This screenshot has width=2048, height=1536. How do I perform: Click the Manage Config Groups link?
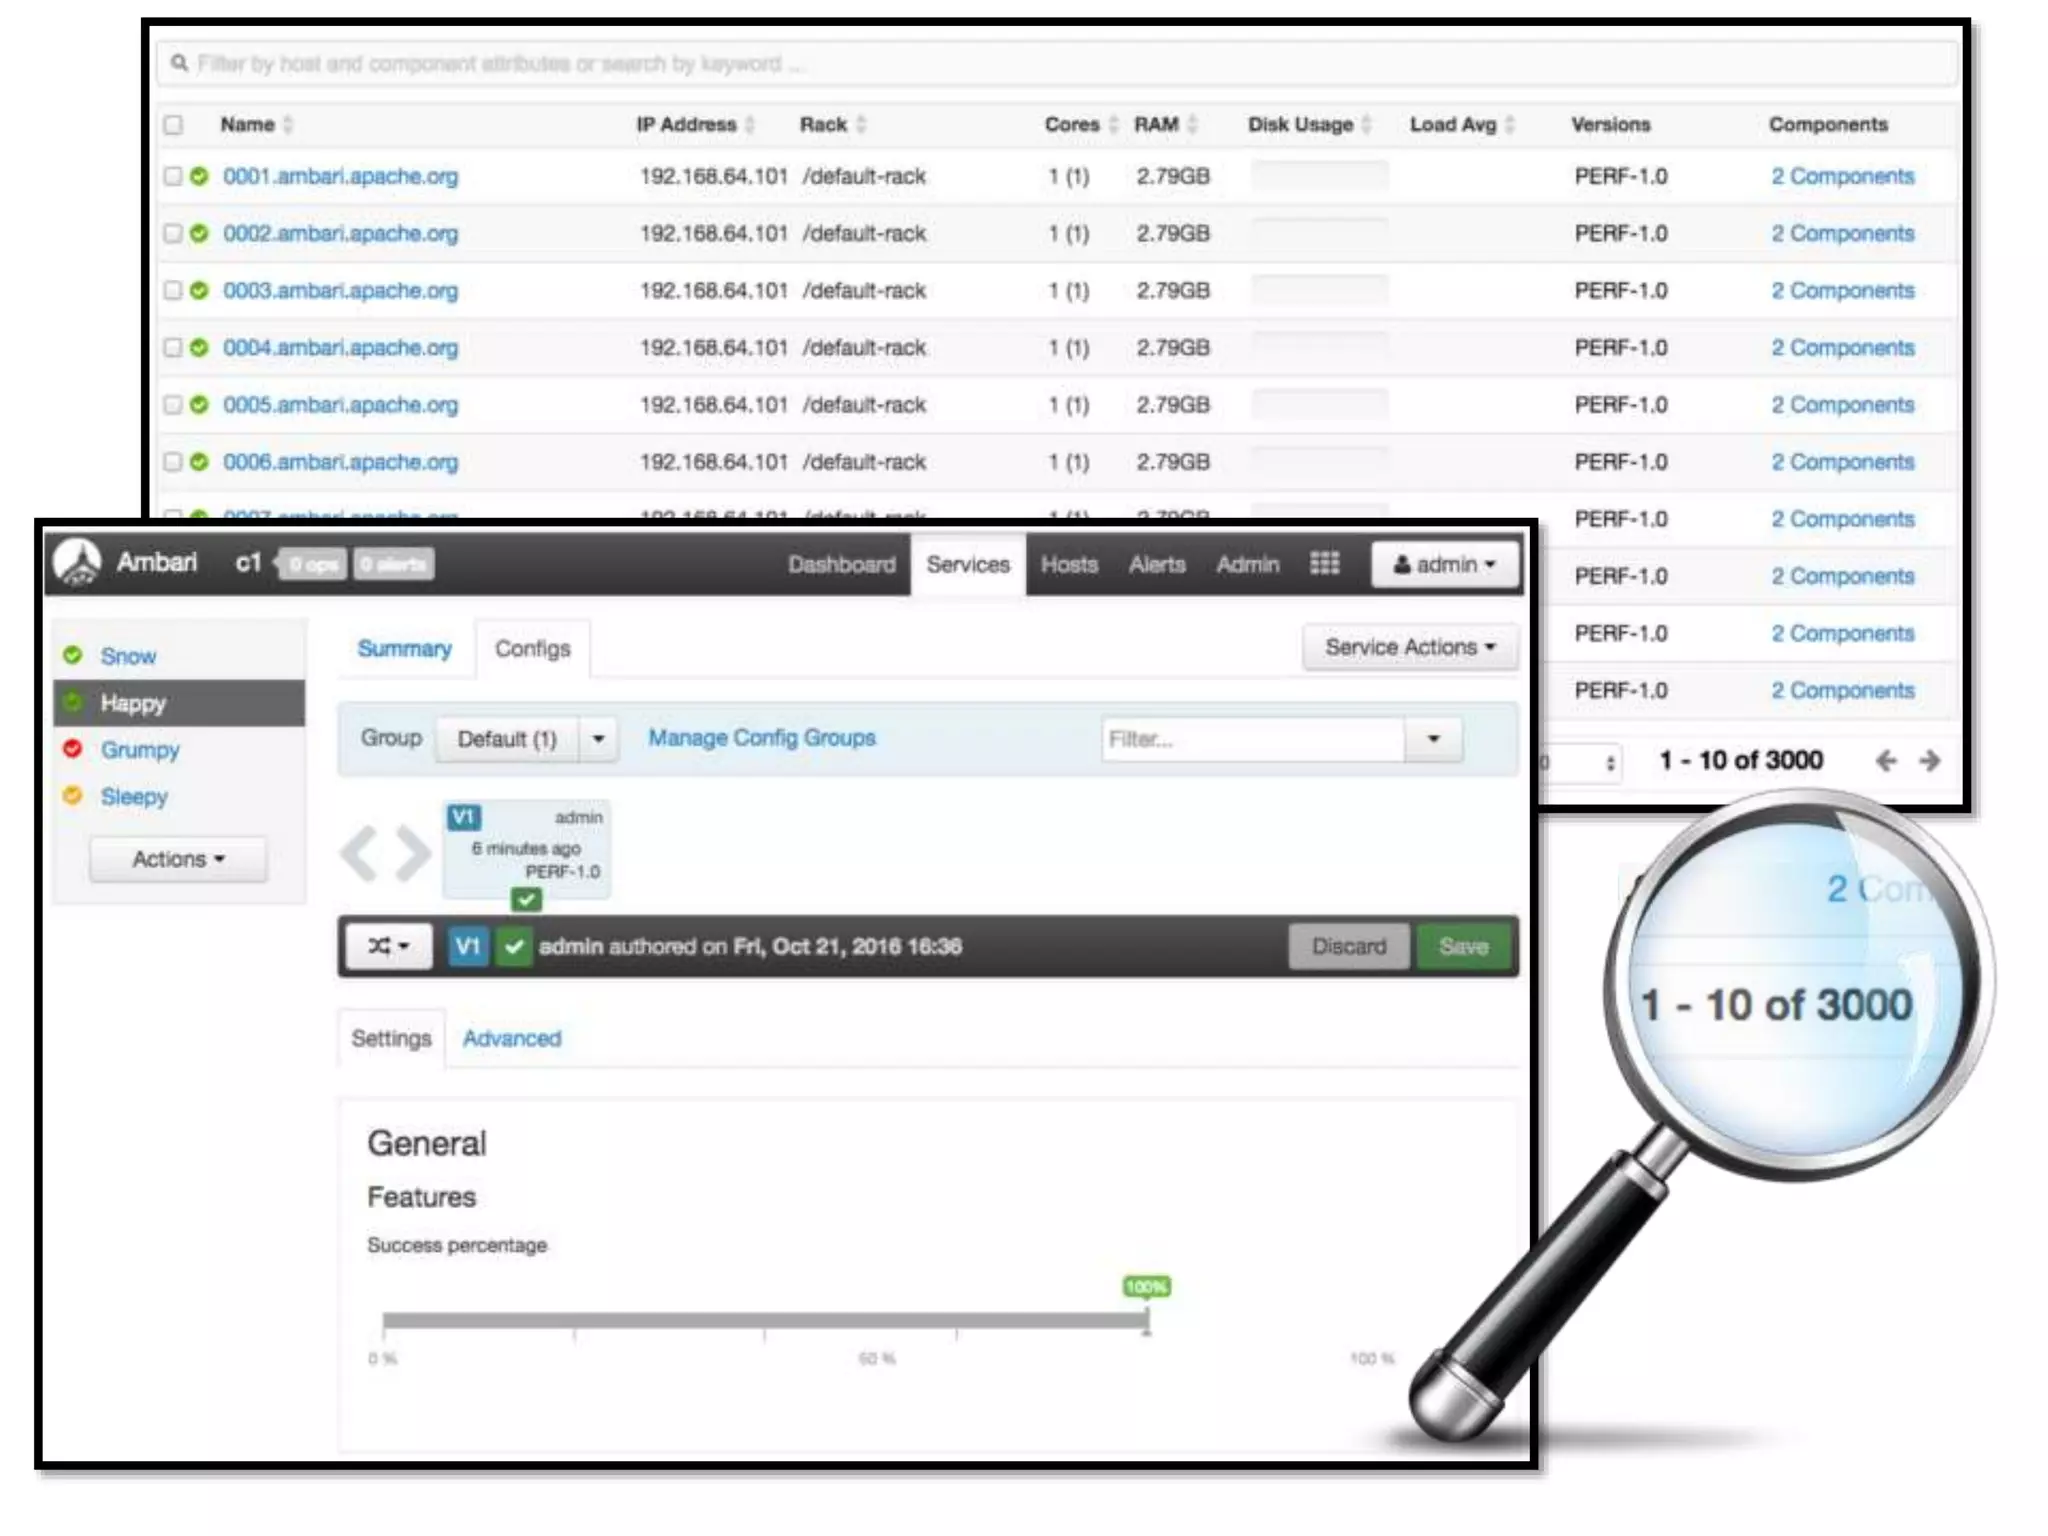tap(761, 738)
